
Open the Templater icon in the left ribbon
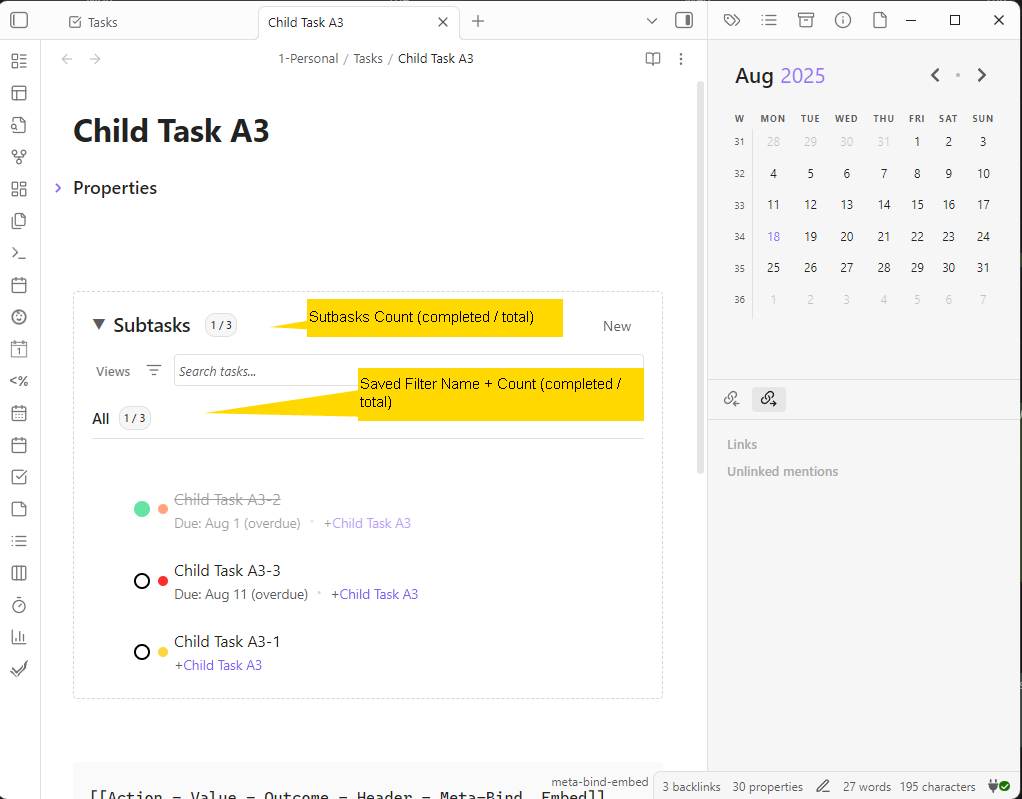pos(18,380)
